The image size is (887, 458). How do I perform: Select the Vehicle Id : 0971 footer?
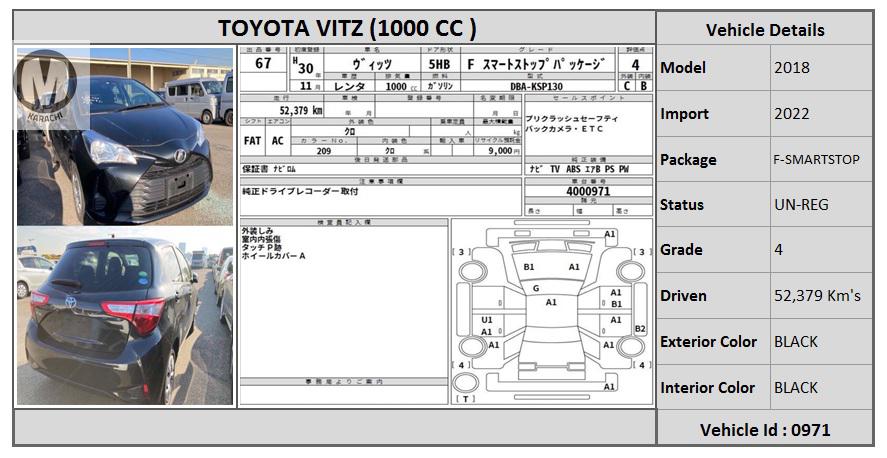click(765, 430)
